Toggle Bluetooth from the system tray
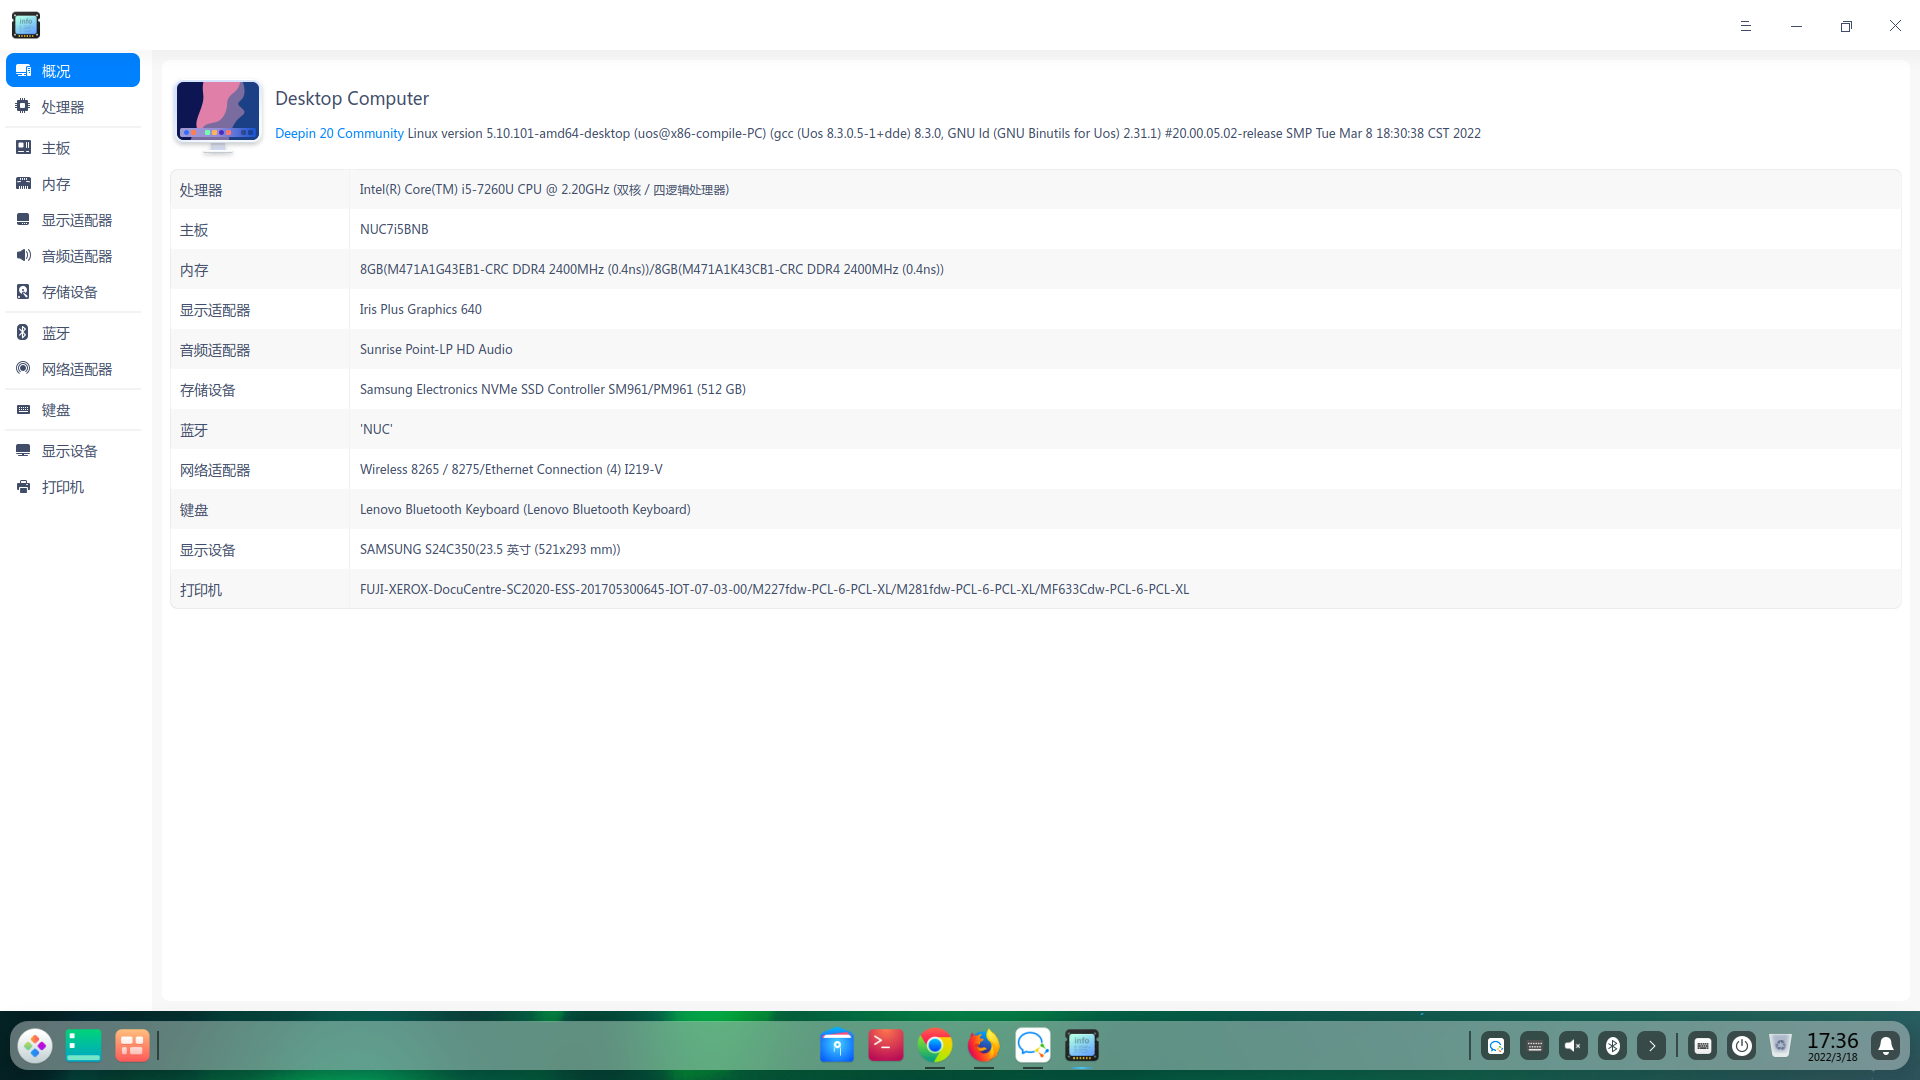 (1612, 1046)
